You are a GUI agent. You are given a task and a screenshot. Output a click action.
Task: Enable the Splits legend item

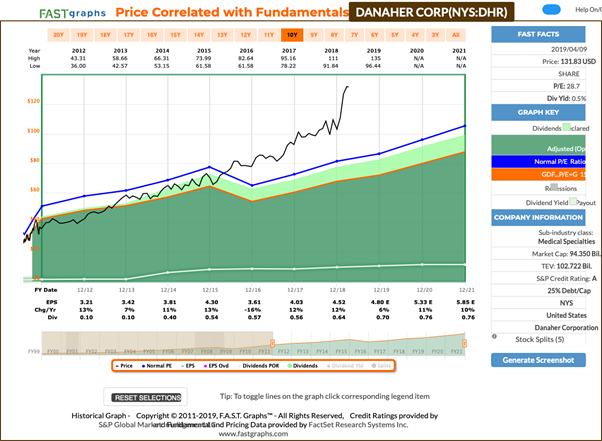(381, 366)
